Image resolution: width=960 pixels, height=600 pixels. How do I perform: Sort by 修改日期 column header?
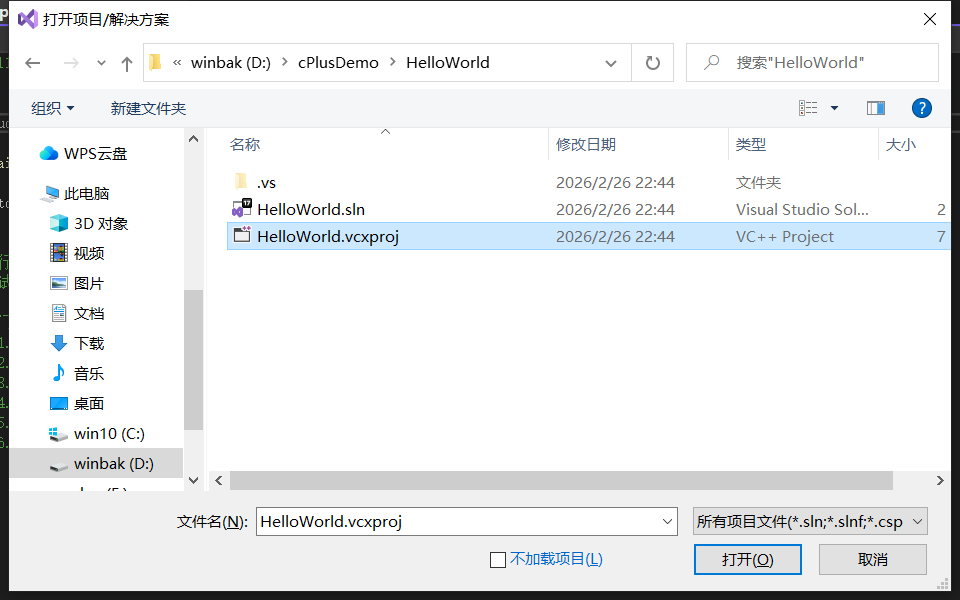click(x=585, y=144)
